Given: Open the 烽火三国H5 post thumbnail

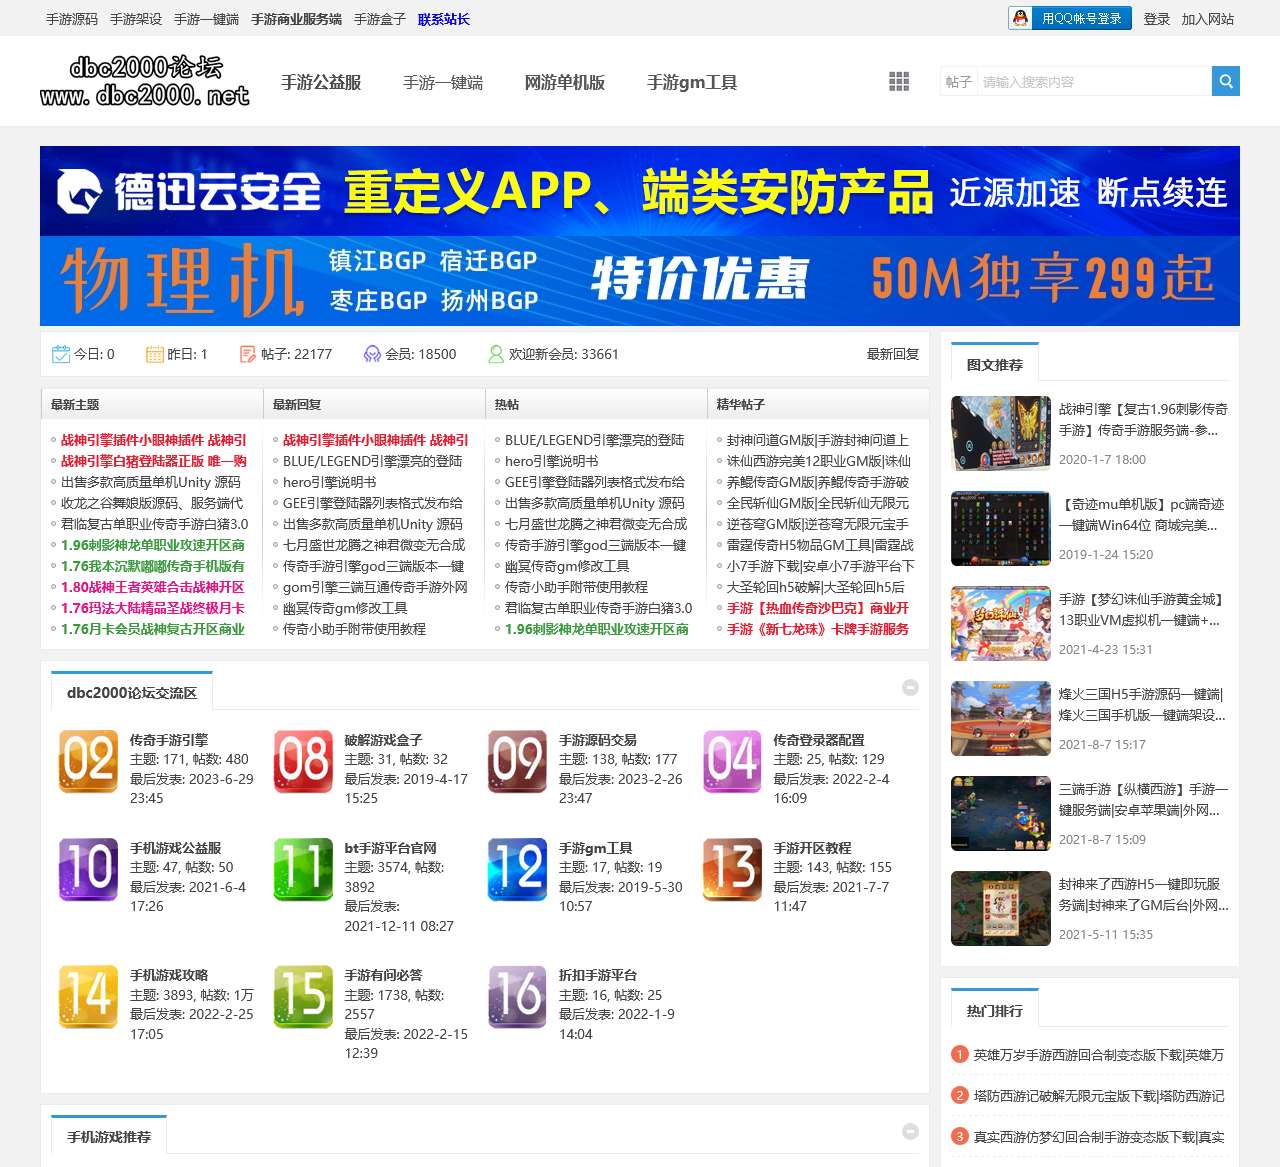Looking at the screenshot, I should click(1000, 718).
